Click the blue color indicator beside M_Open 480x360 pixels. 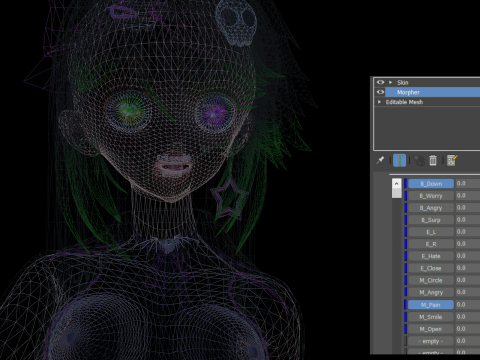coord(406,329)
